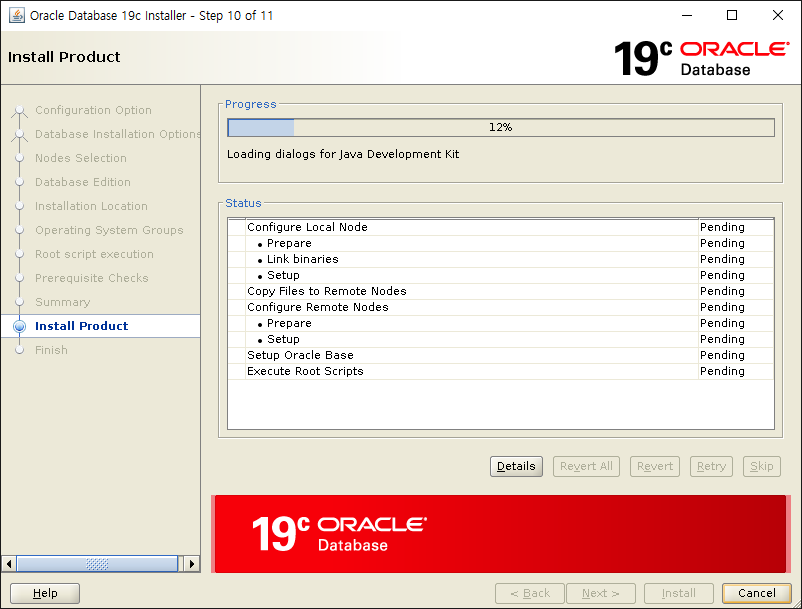
Task: Maximize the installer window
Action: [x=732, y=15]
